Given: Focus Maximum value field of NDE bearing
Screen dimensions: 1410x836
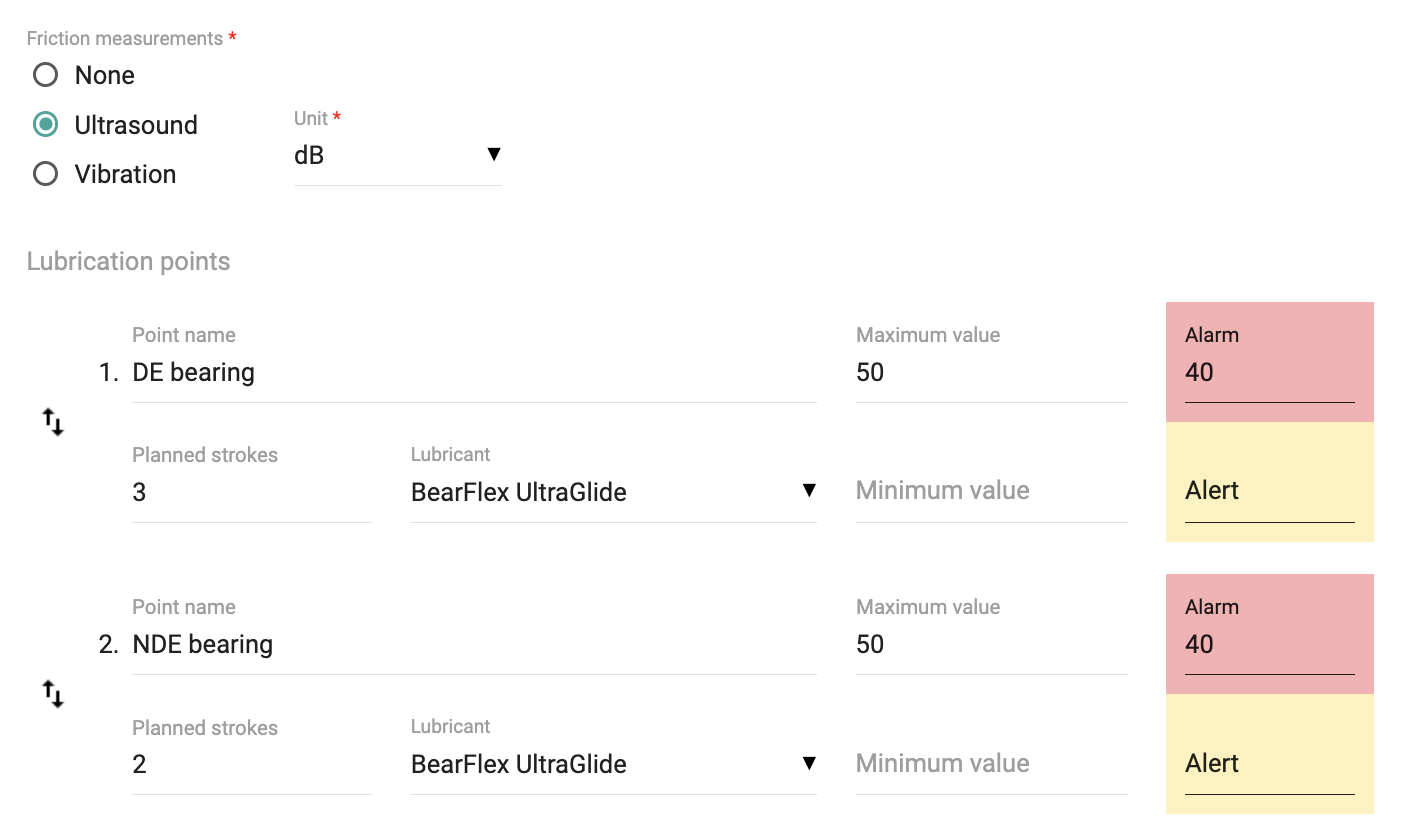Looking at the screenshot, I should tap(992, 645).
